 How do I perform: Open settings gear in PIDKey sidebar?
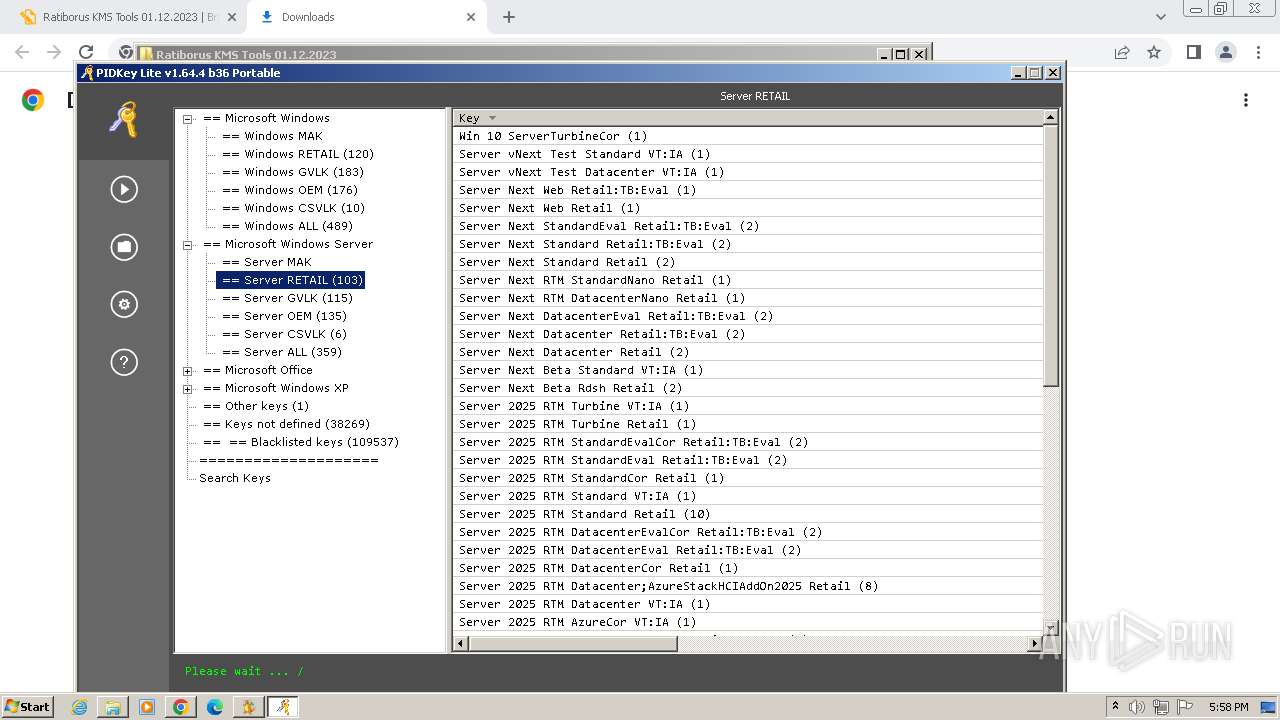(124, 304)
